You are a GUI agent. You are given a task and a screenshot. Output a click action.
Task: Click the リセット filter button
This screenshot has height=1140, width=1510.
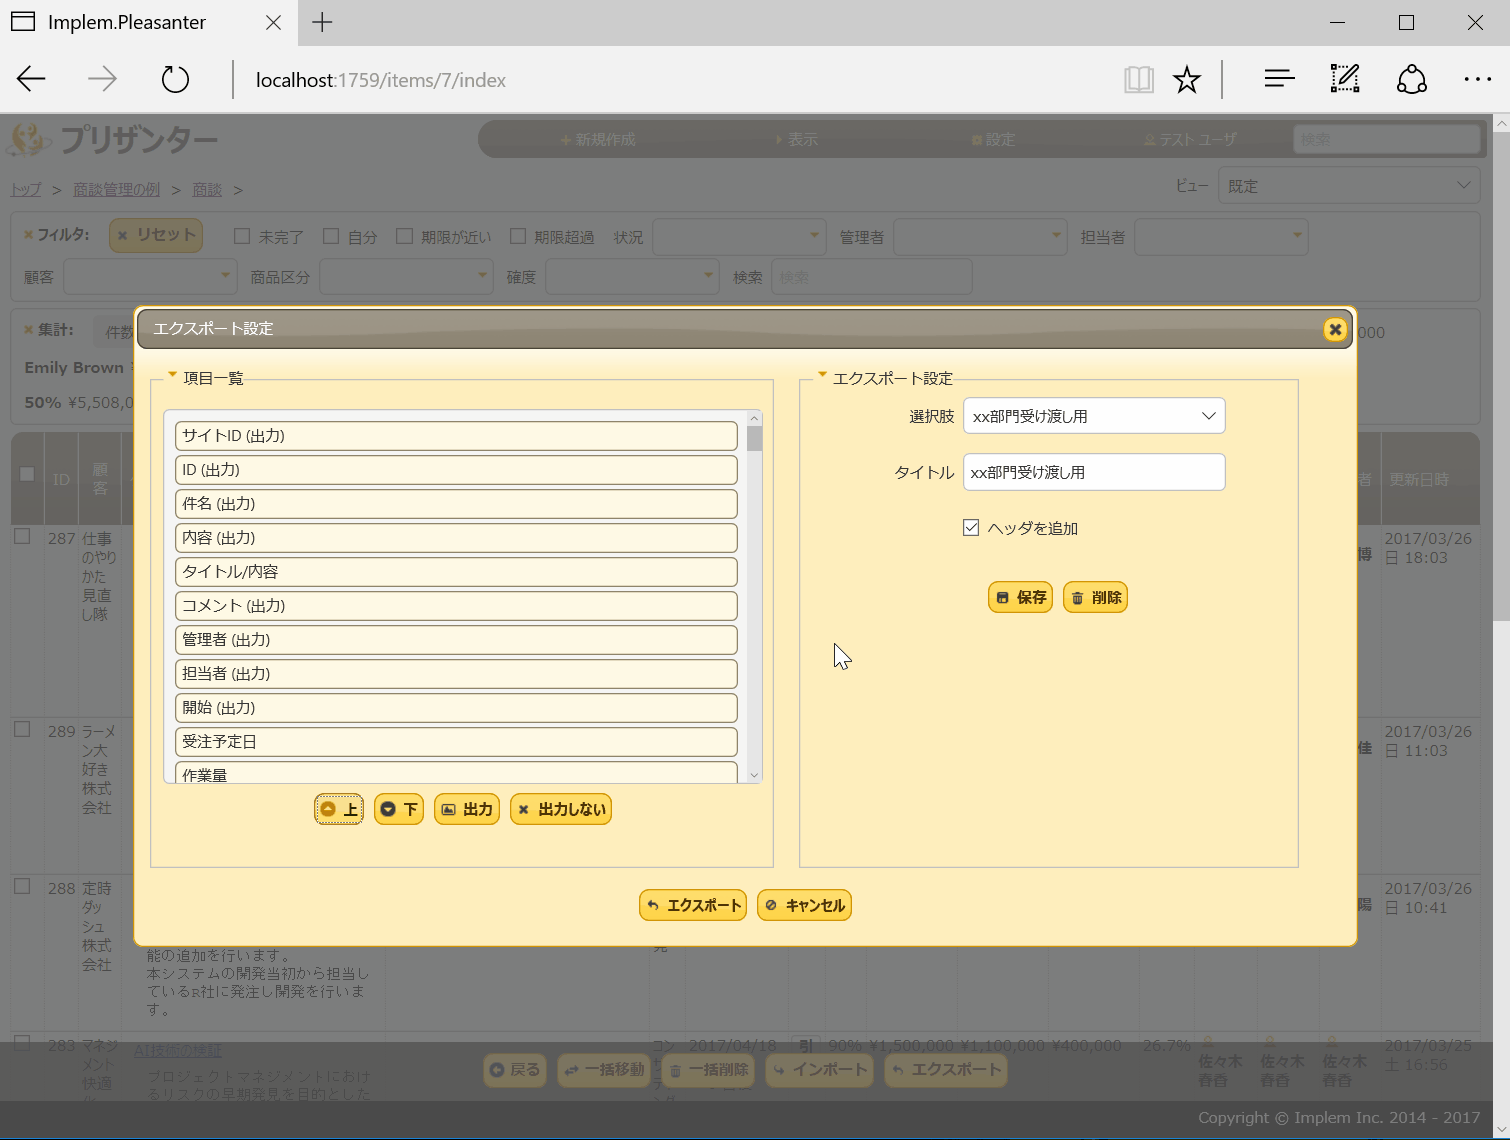click(x=156, y=234)
